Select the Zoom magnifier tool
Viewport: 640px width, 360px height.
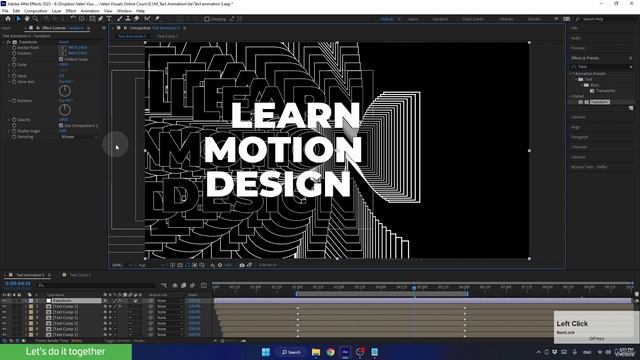click(36, 19)
